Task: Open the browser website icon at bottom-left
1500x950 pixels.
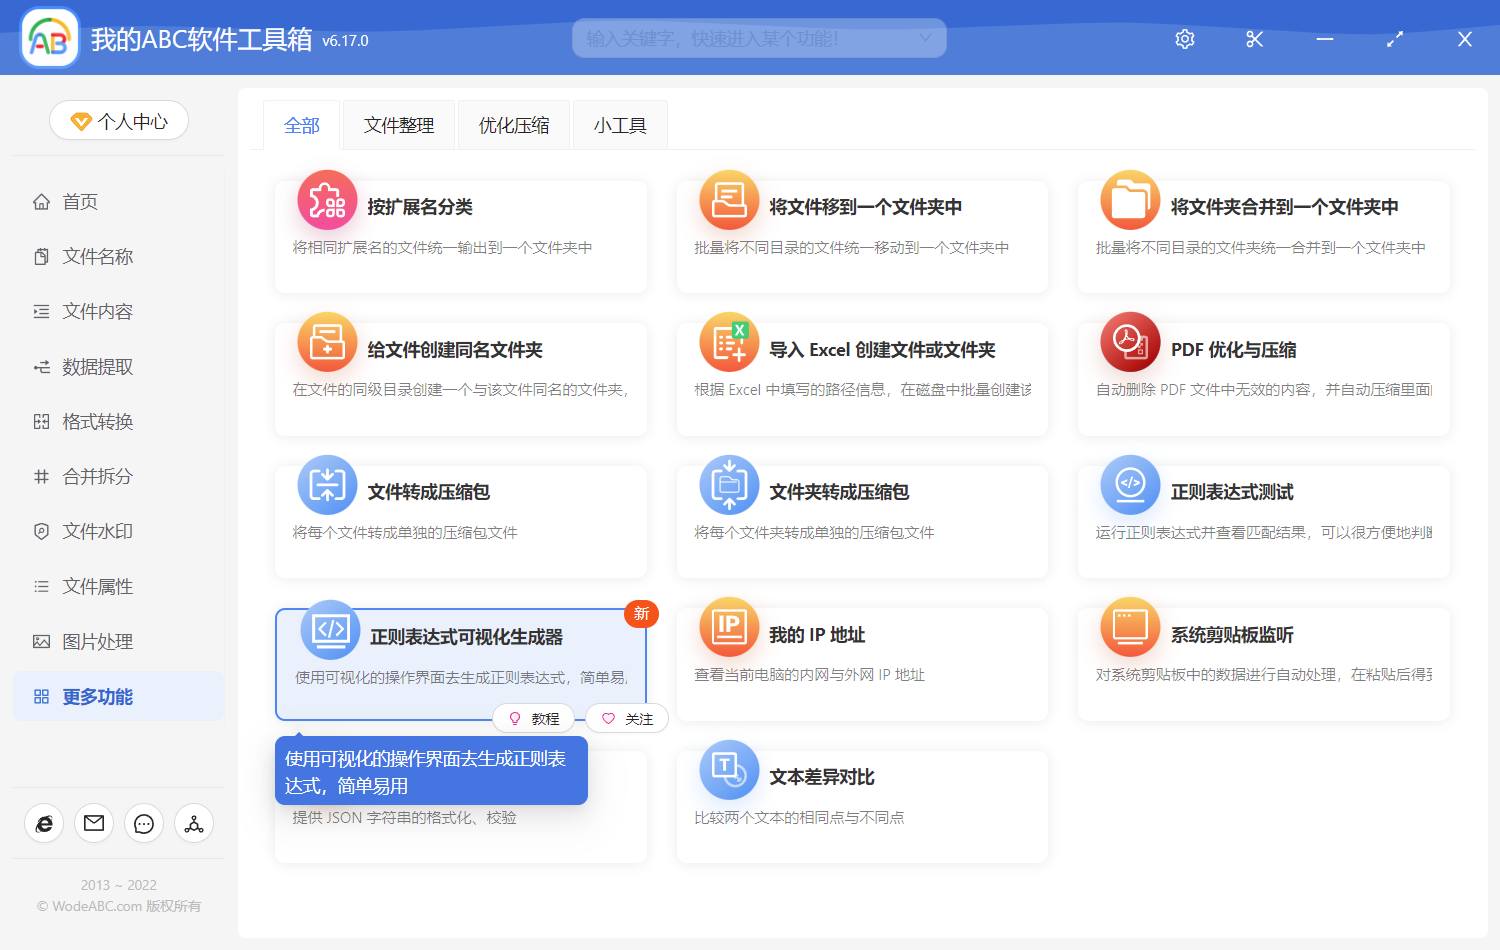Action: [44, 823]
